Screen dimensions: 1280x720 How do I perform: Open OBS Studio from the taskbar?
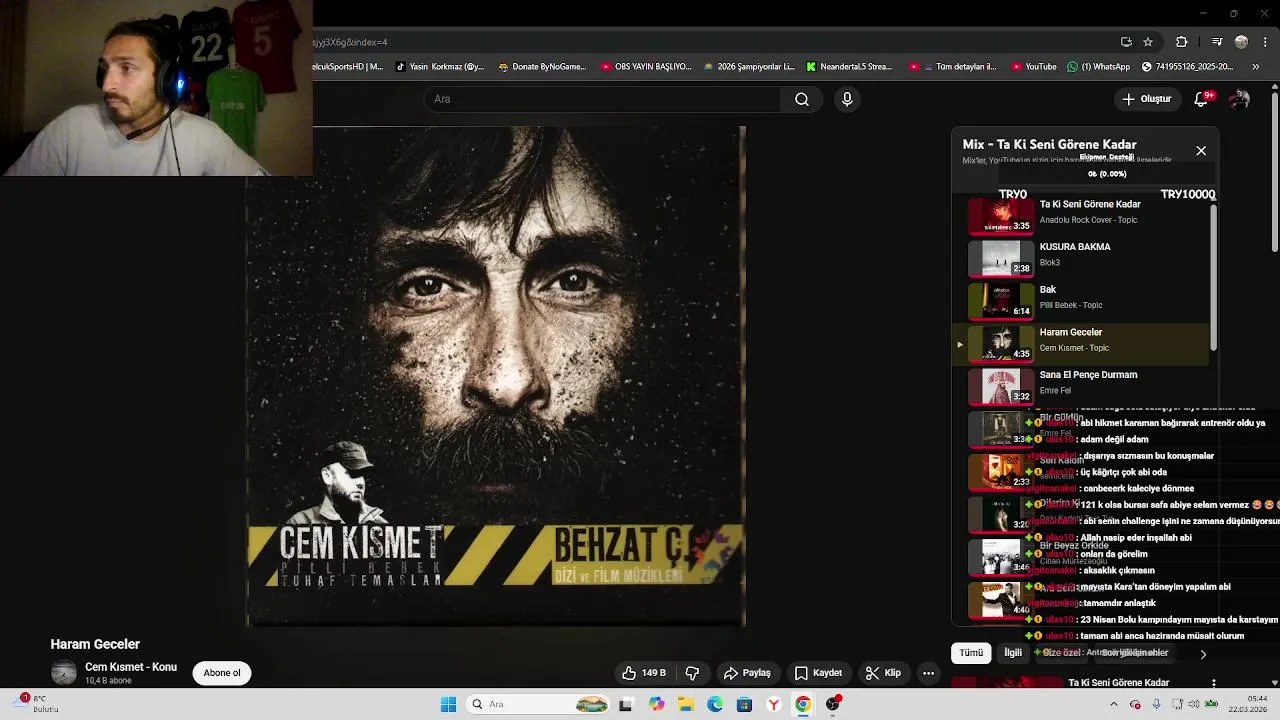833,705
